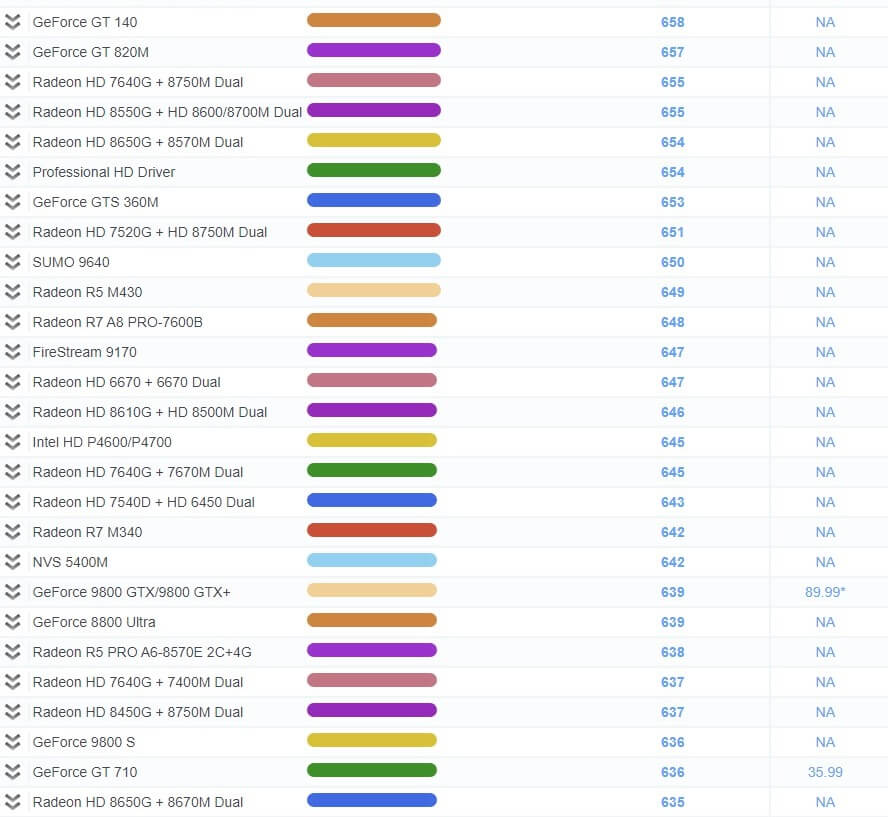888x817 pixels.
Task: Click the green bar for Professional HD Driver
Action: pos(374,170)
